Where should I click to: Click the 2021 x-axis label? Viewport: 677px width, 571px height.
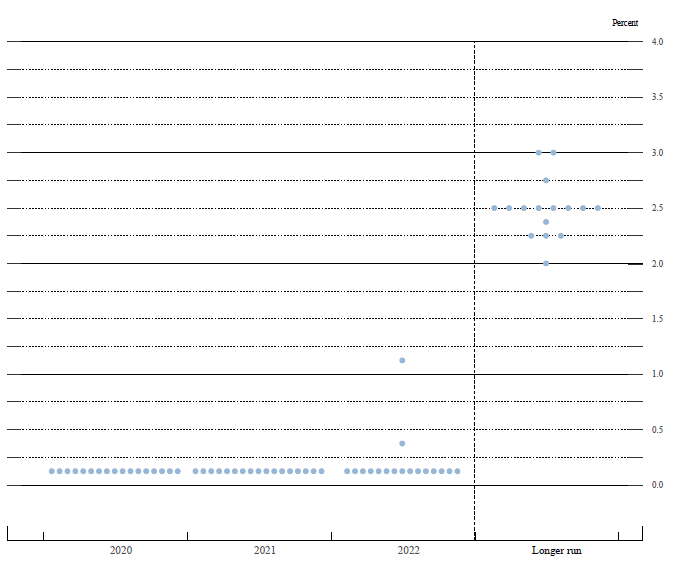pos(265,551)
